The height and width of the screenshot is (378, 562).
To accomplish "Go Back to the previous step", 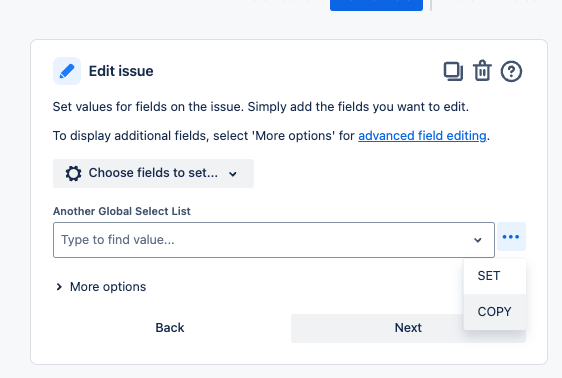I will coord(170,328).
